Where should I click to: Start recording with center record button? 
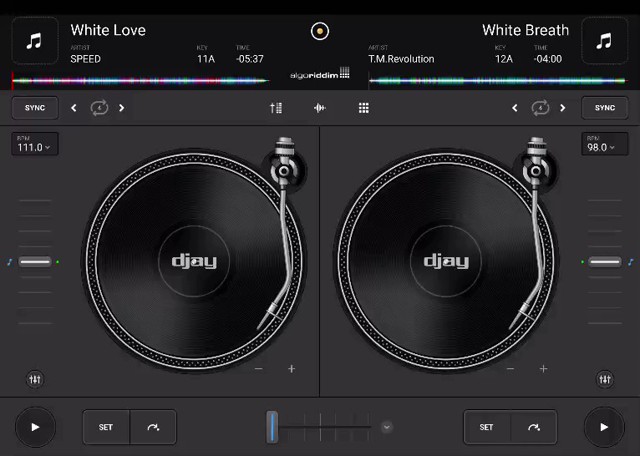click(x=320, y=31)
